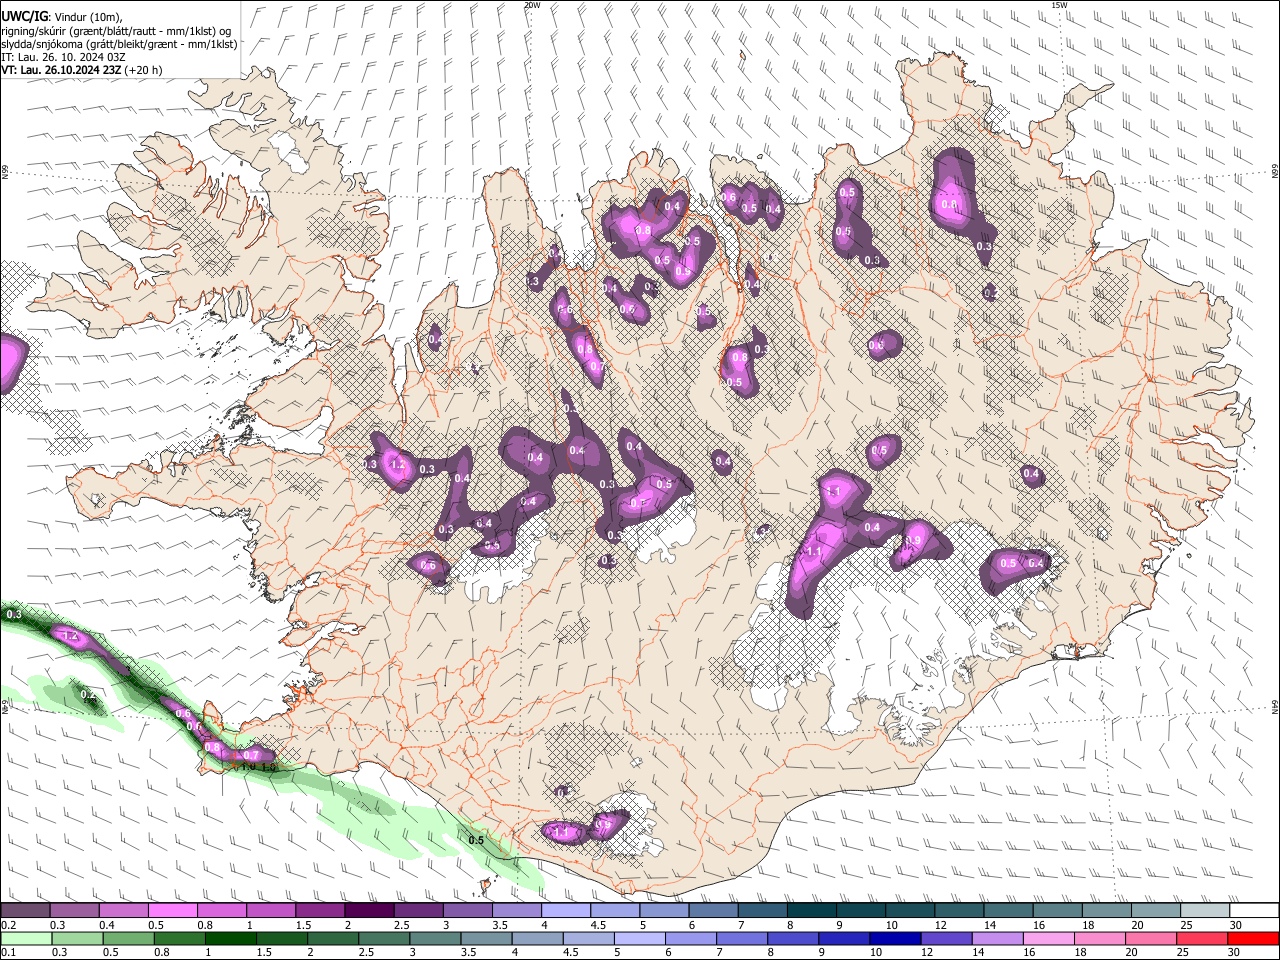Click the '0.9' snow value label on the map
This screenshot has width=1280, height=960.
(912, 541)
